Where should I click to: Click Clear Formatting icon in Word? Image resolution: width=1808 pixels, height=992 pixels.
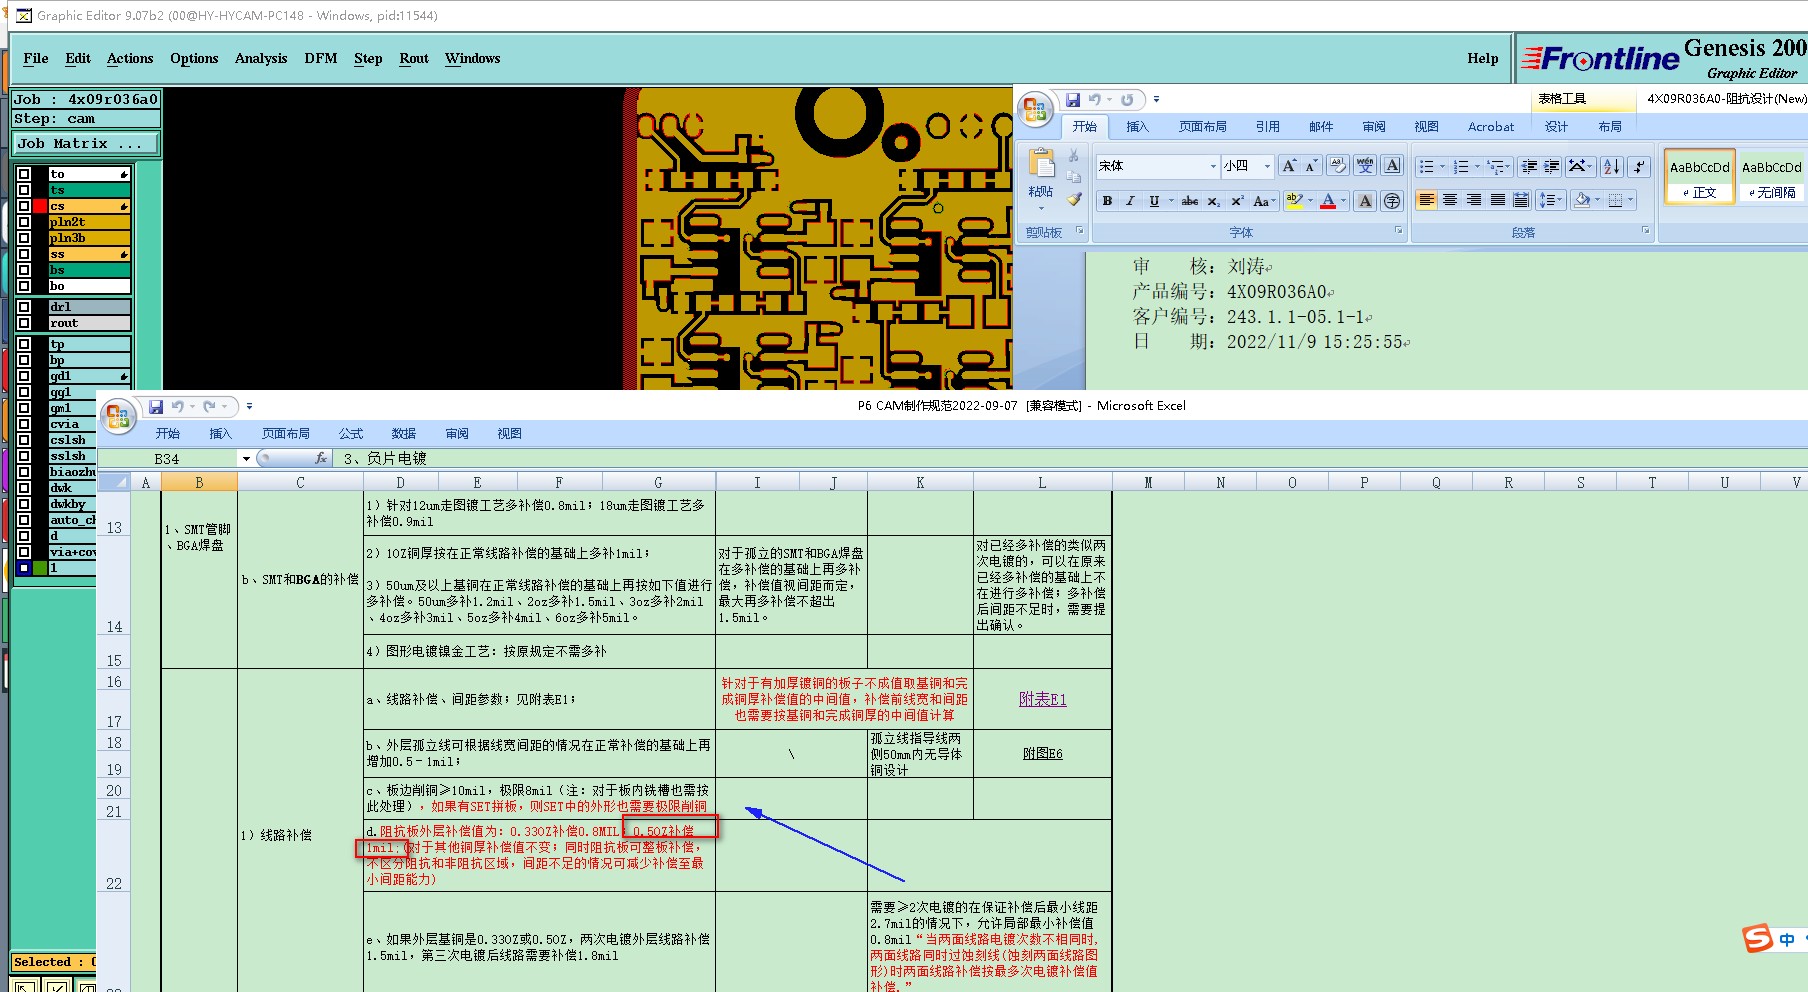click(x=1338, y=166)
